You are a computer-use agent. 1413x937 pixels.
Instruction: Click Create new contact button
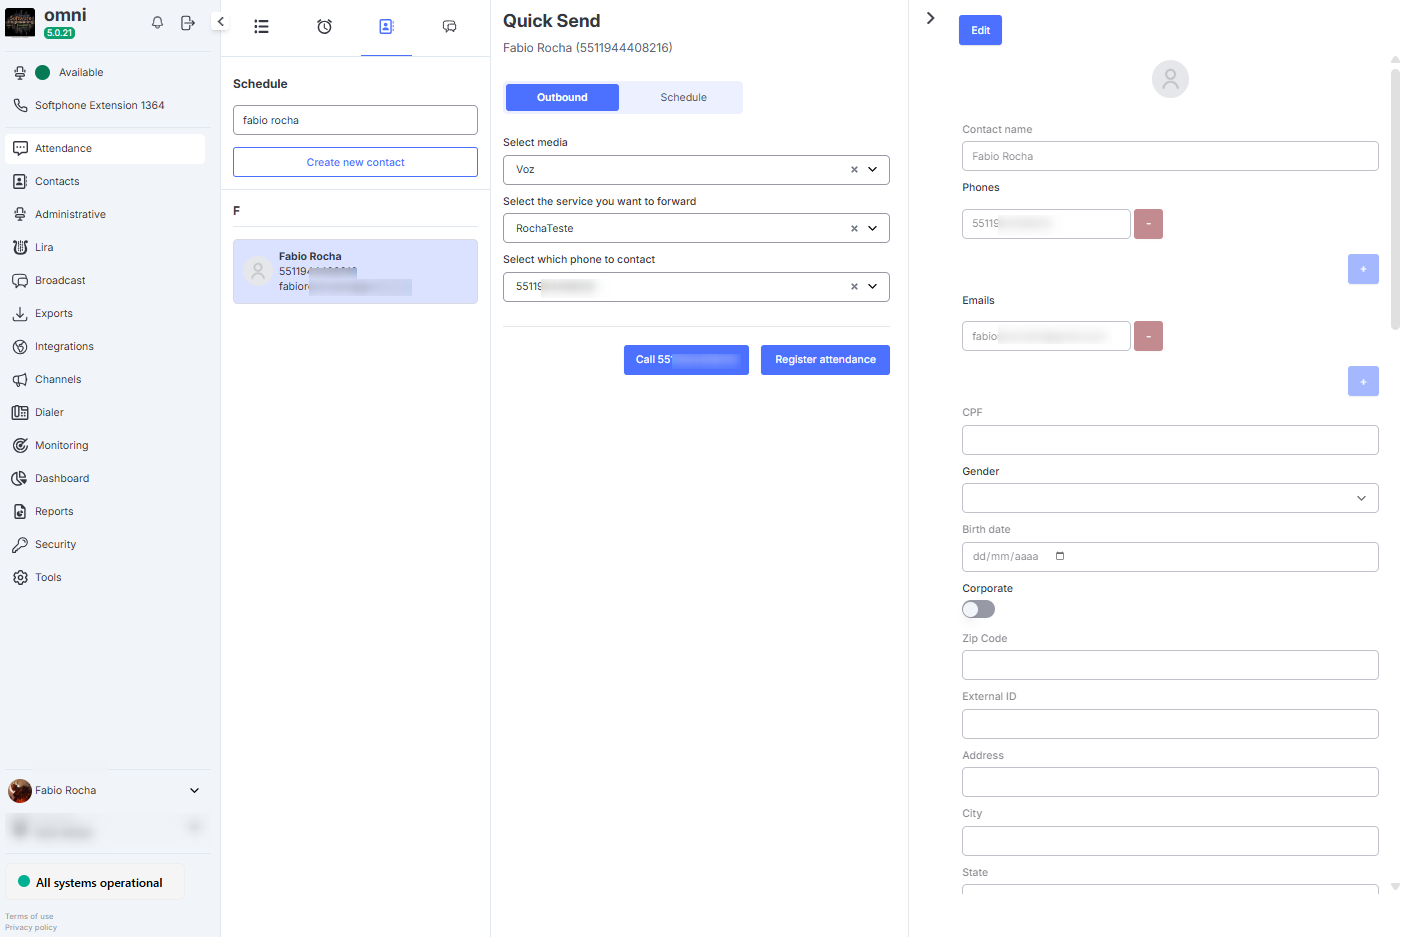355,162
